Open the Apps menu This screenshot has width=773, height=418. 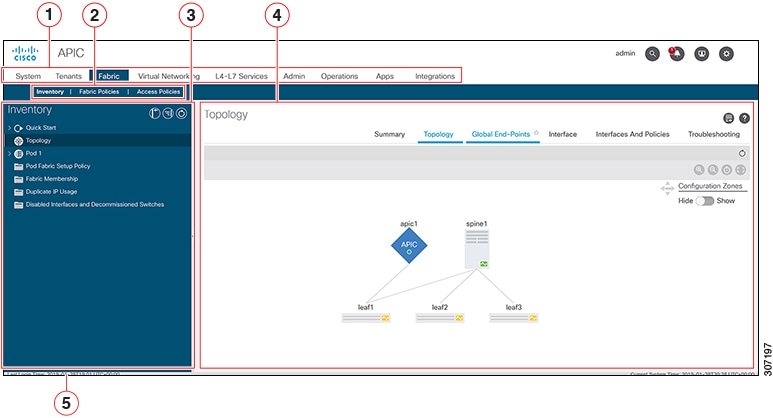[x=385, y=76]
